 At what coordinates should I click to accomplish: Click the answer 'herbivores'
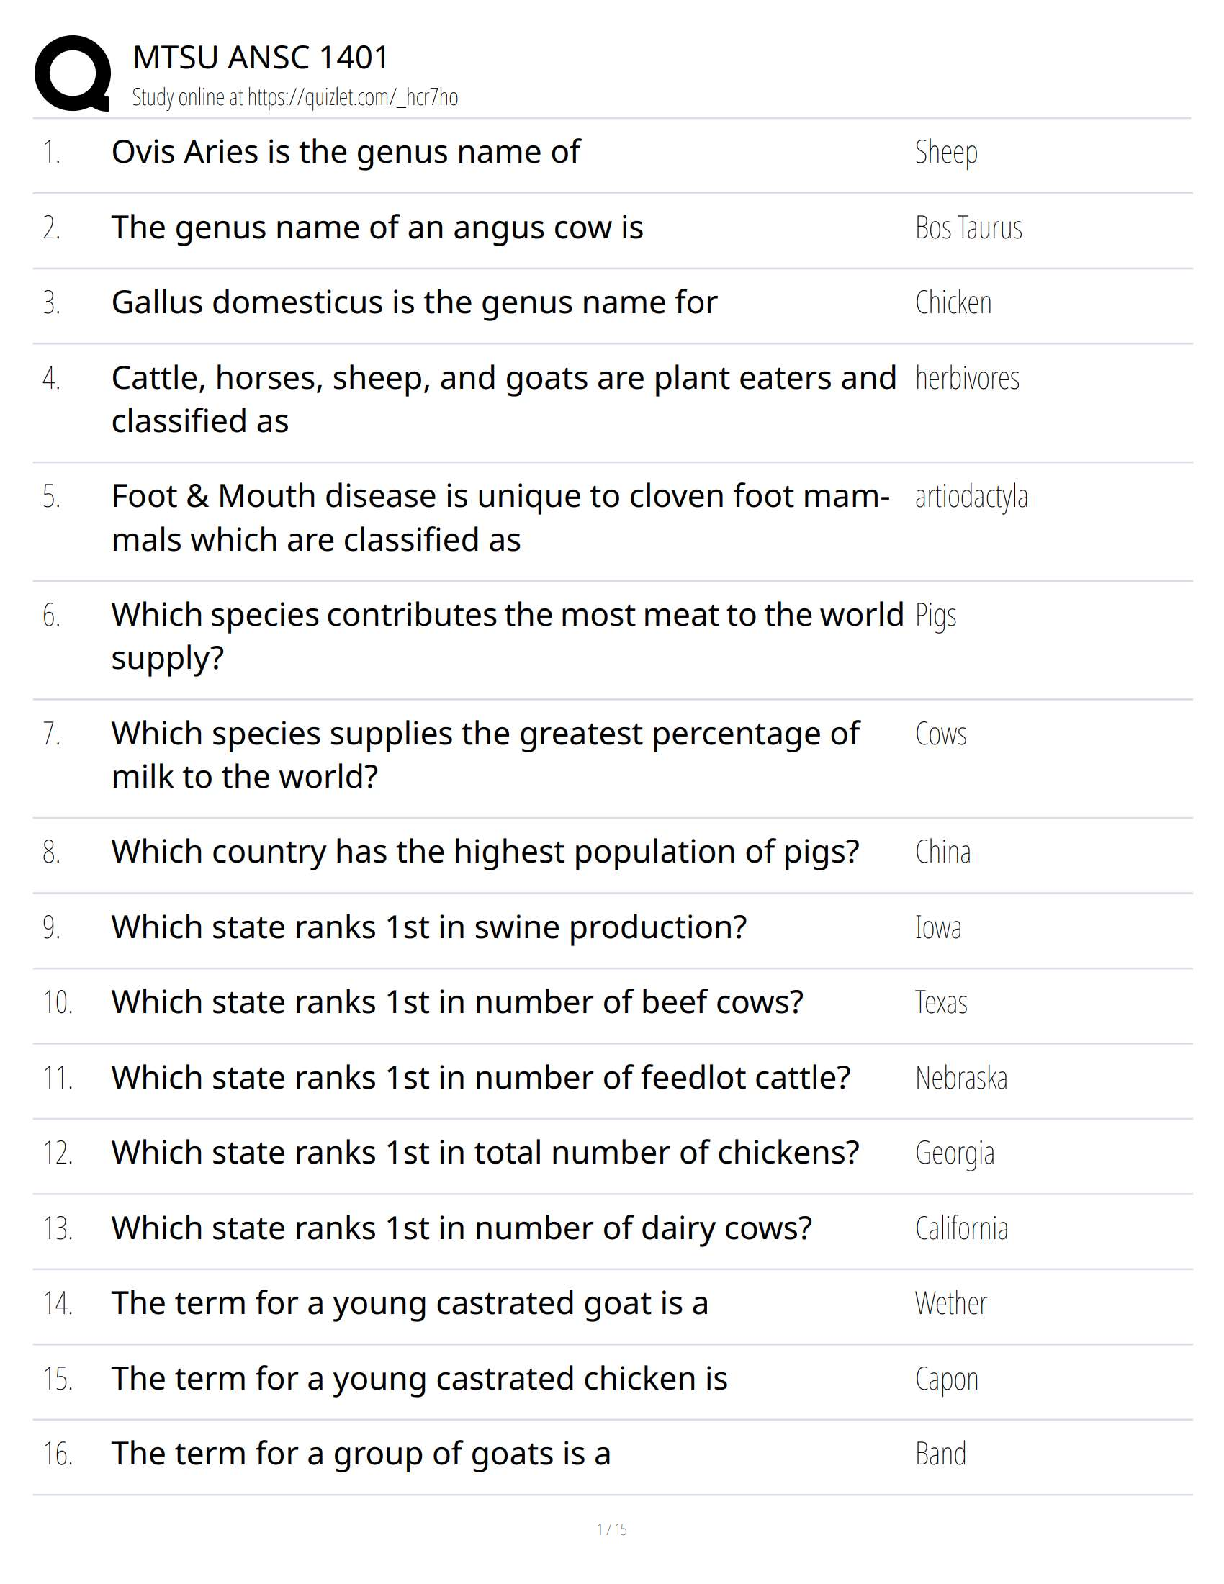point(967,378)
